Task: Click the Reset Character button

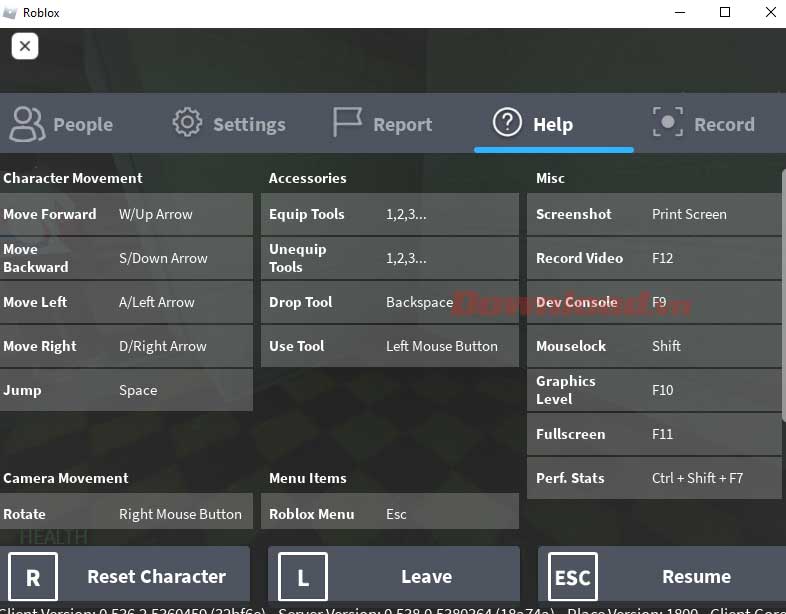Action: (125, 574)
